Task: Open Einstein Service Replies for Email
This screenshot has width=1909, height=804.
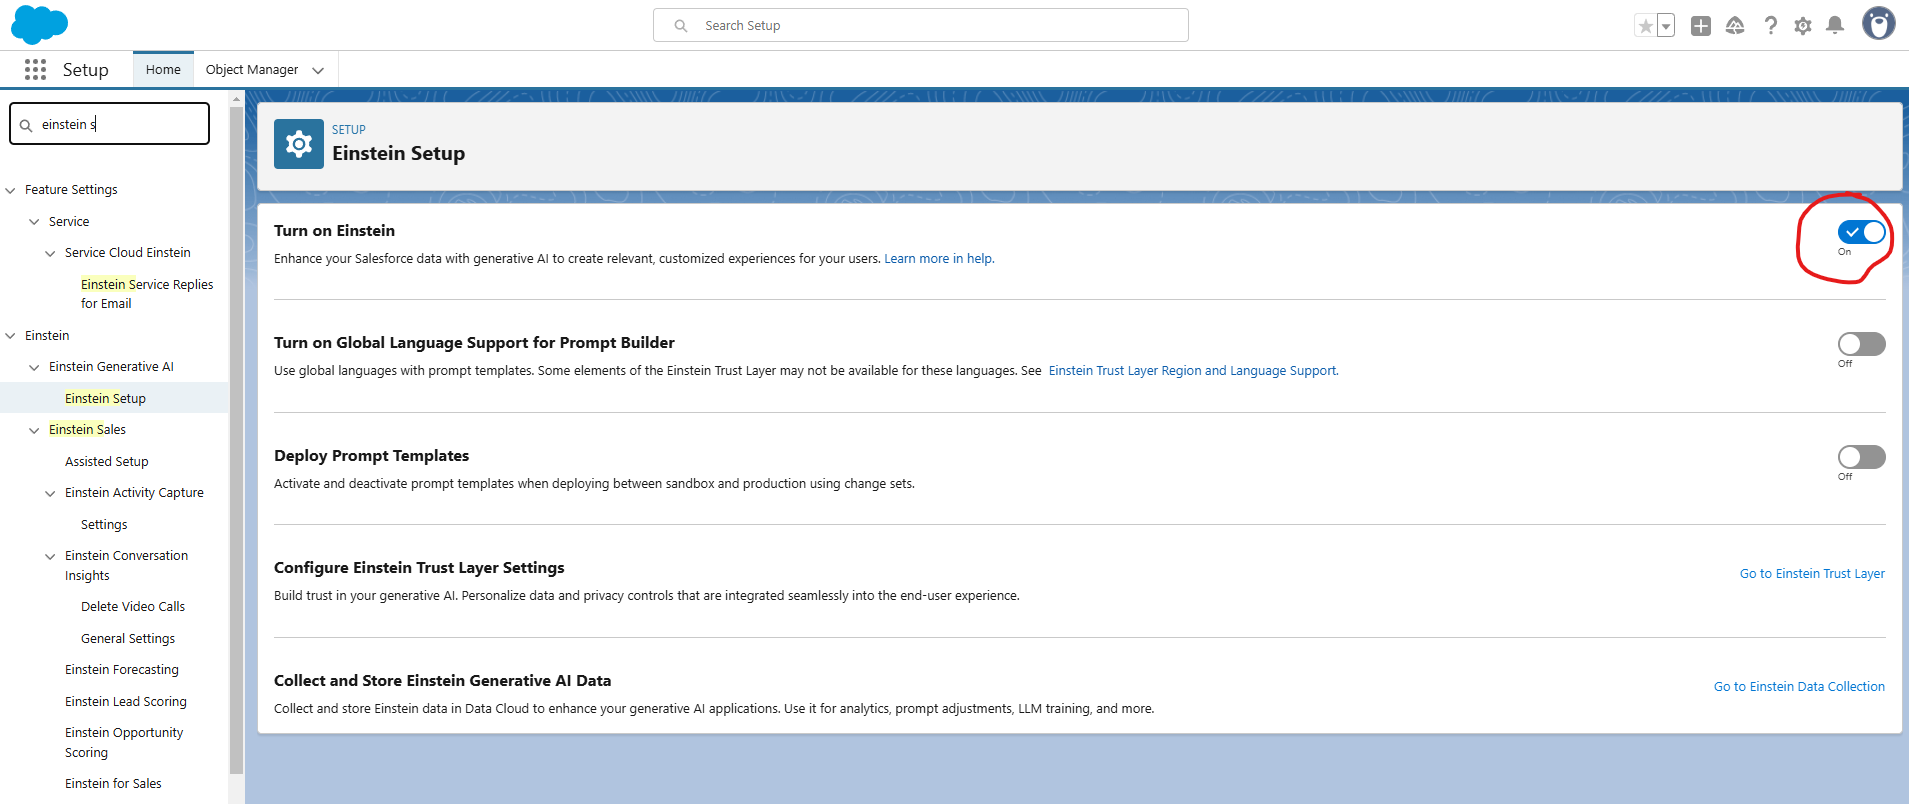Action: tap(147, 294)
